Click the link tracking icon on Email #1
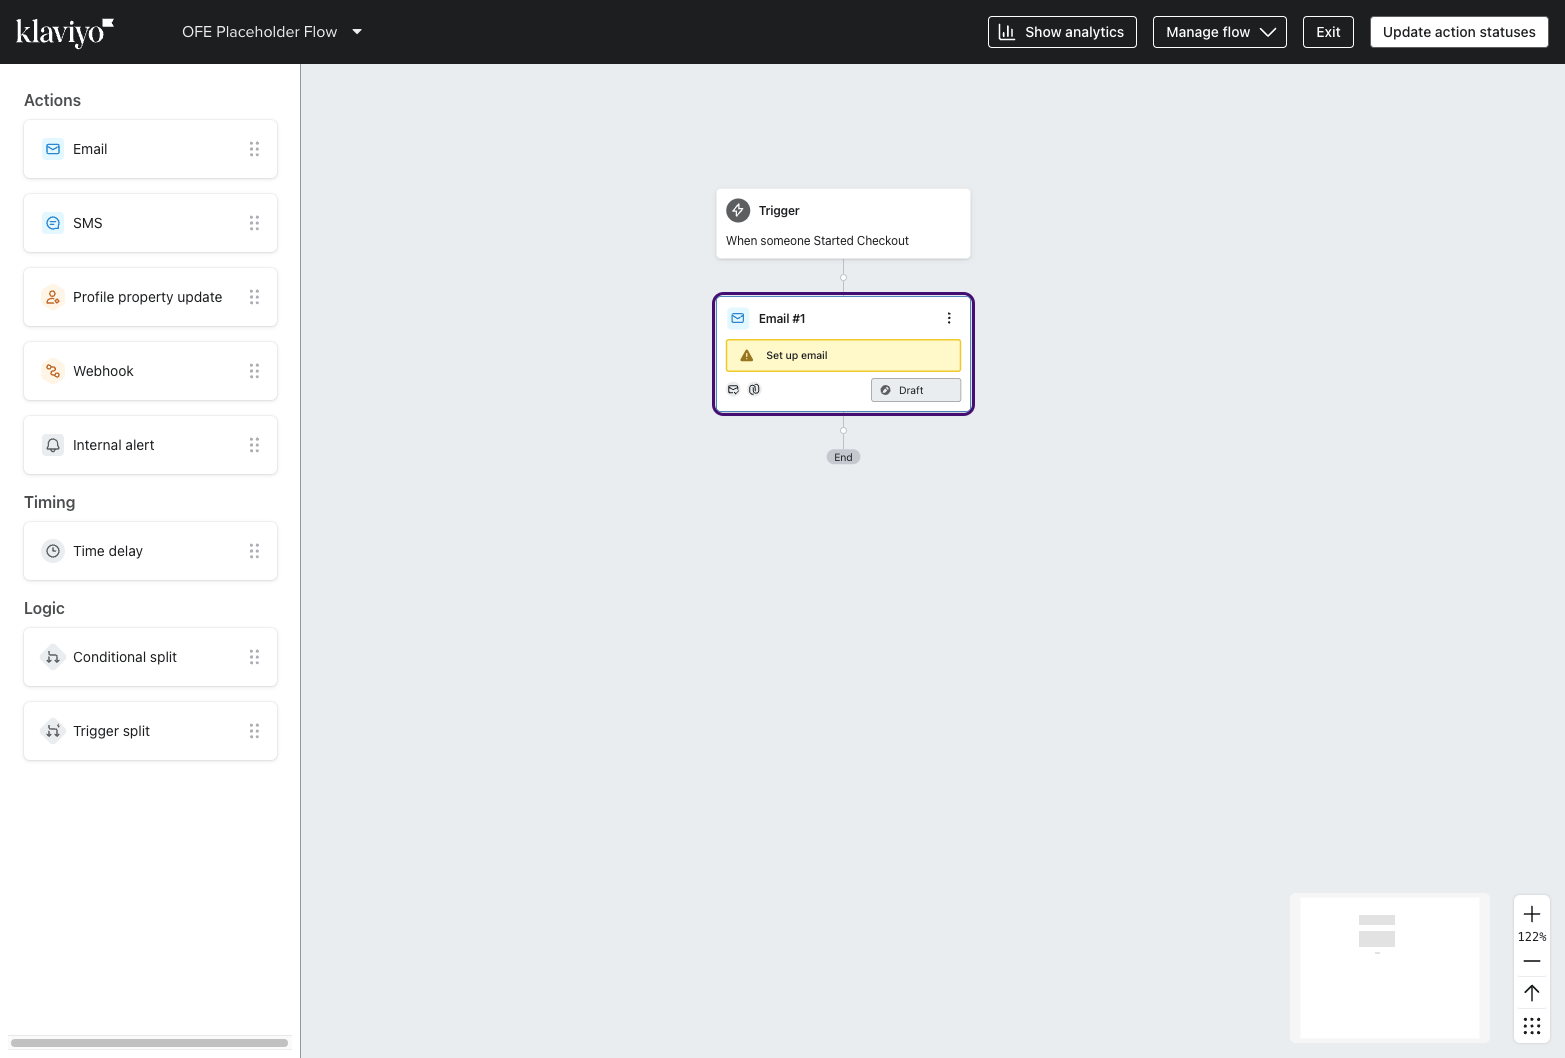This screenshot has height=1058, width=1565. (754, 389)
